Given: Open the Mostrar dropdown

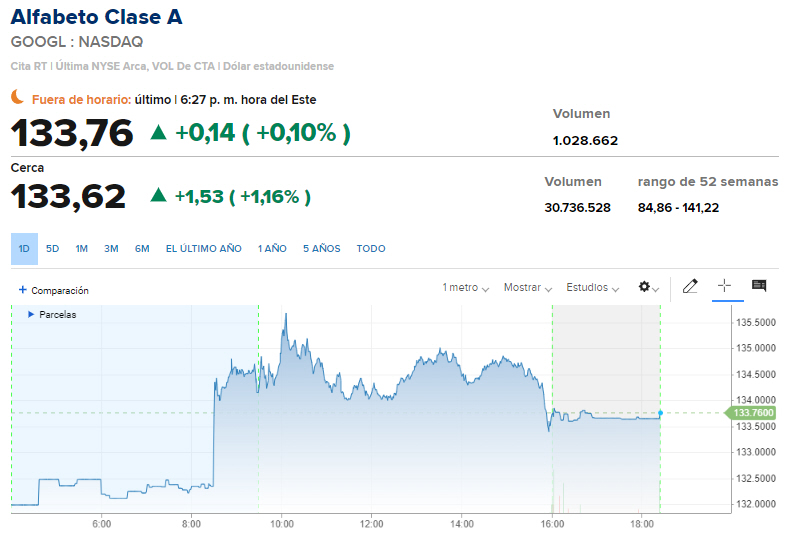Looking at the screenshot, I should 527,288.
